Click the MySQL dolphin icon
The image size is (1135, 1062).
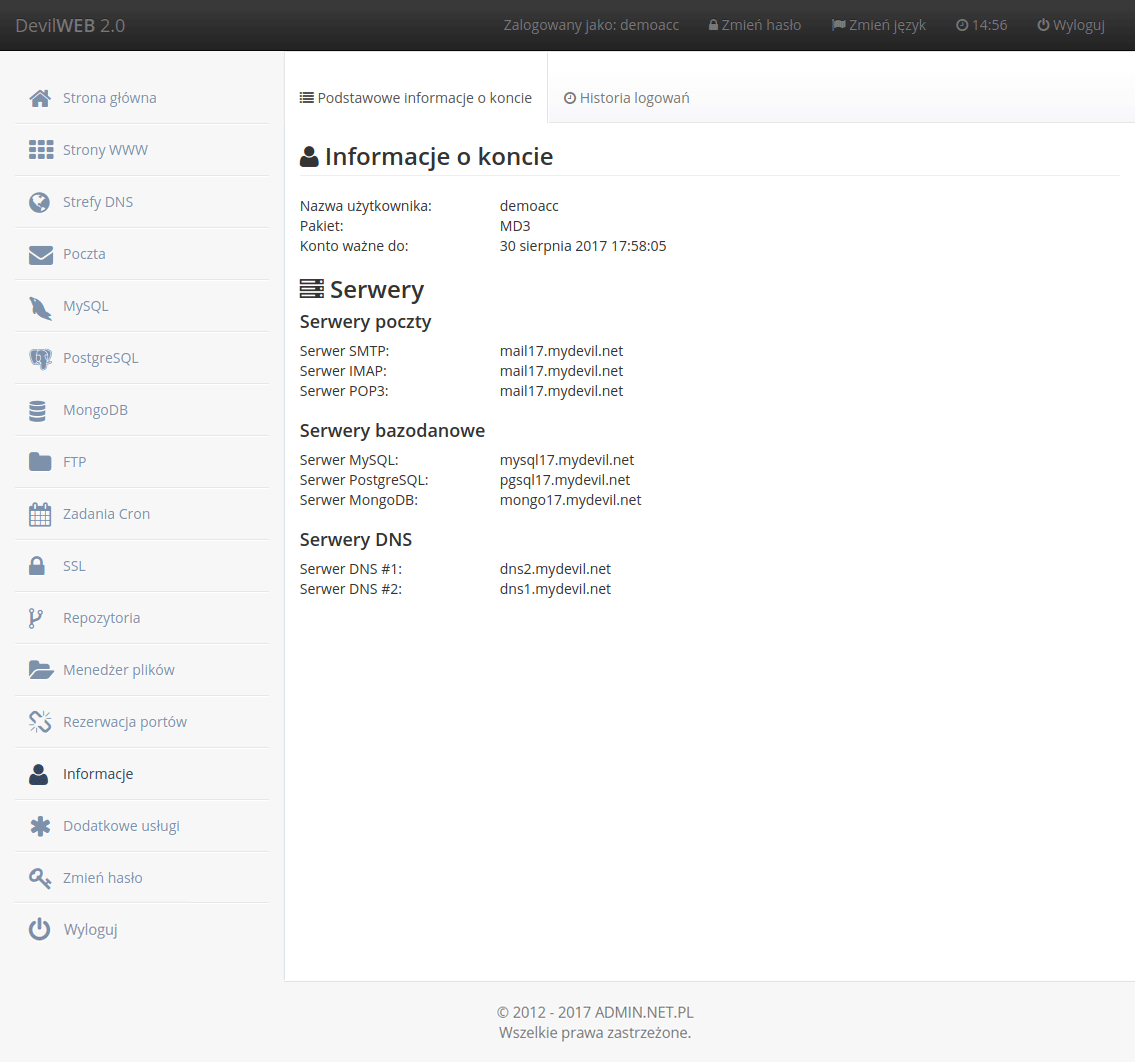coord(40,307)
